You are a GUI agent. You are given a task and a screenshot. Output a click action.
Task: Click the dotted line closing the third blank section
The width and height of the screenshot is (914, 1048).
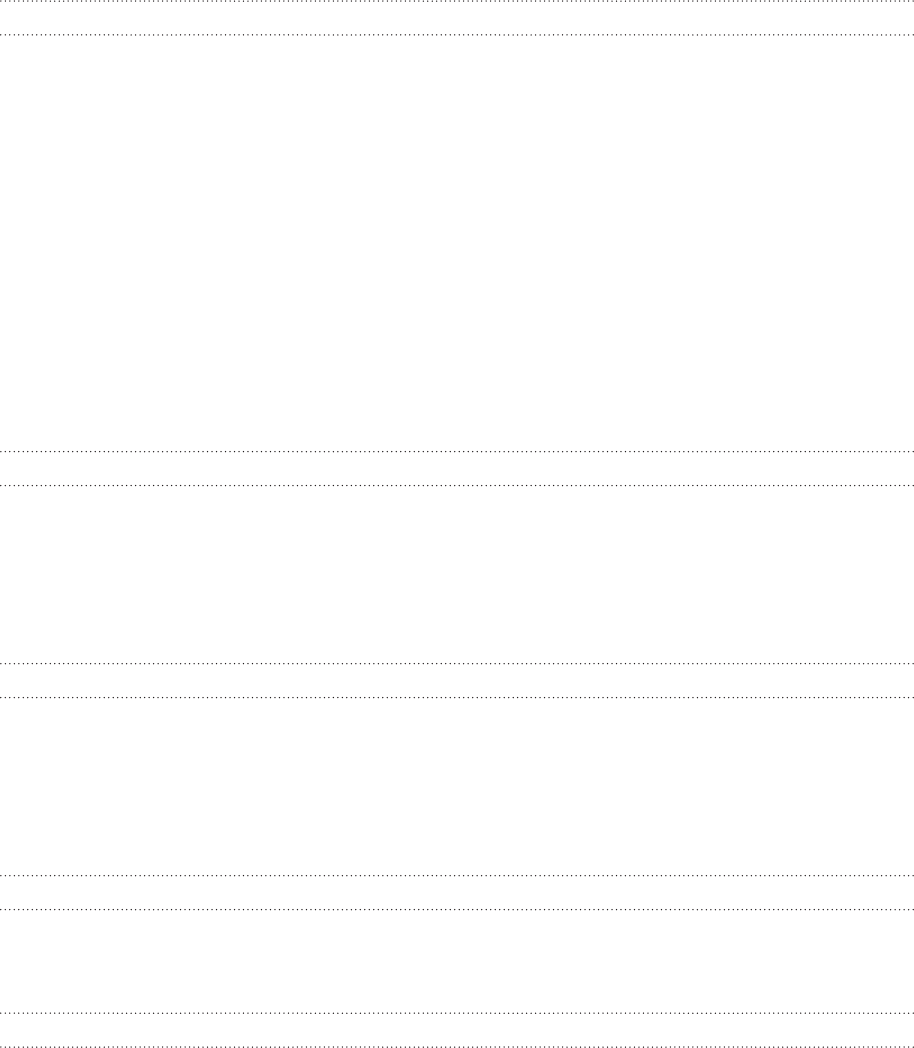tap(457, 876)
